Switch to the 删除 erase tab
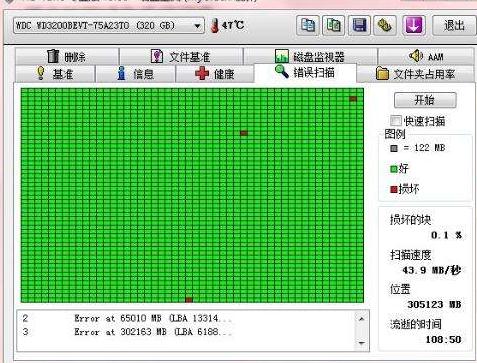 [x=67, y=56]
